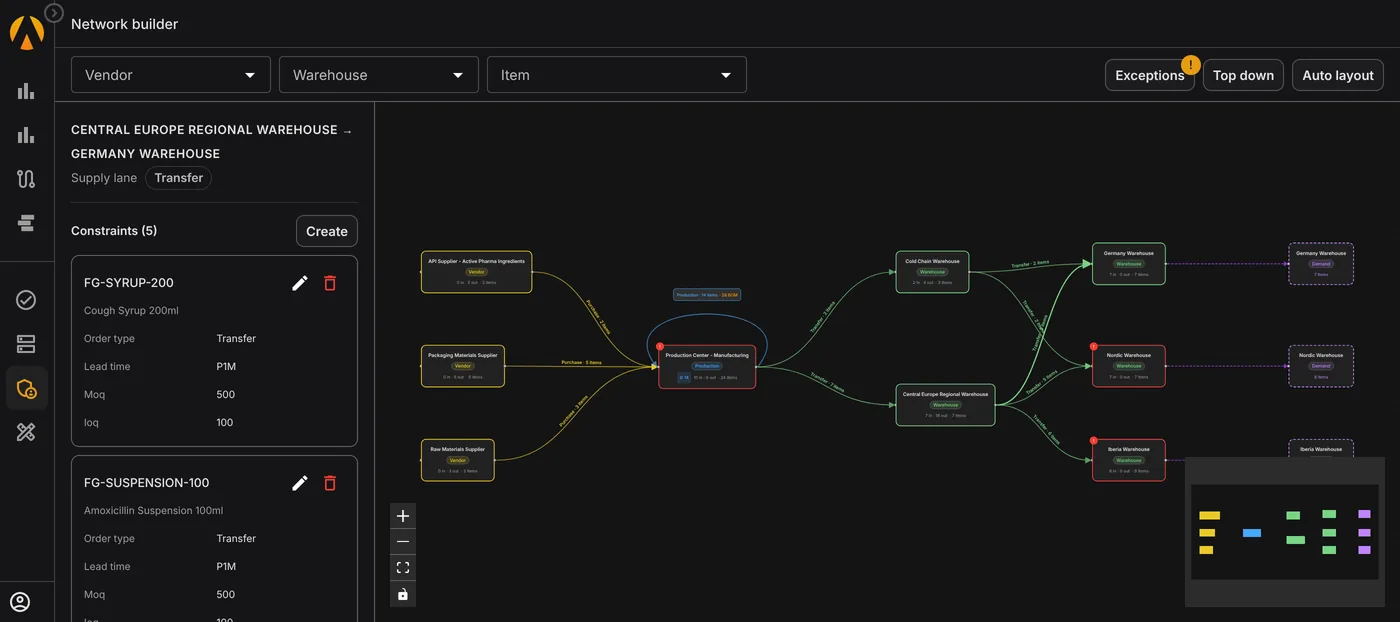Toggle the canvas interactivity lock
Viewport: 1400px width, 622px height.
pos(403,594)
